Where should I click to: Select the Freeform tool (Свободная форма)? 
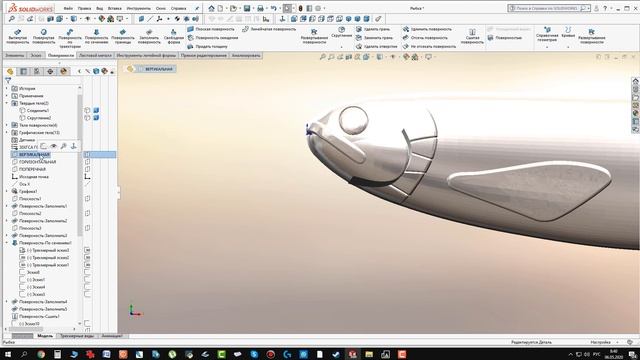[x=173, y=36]
